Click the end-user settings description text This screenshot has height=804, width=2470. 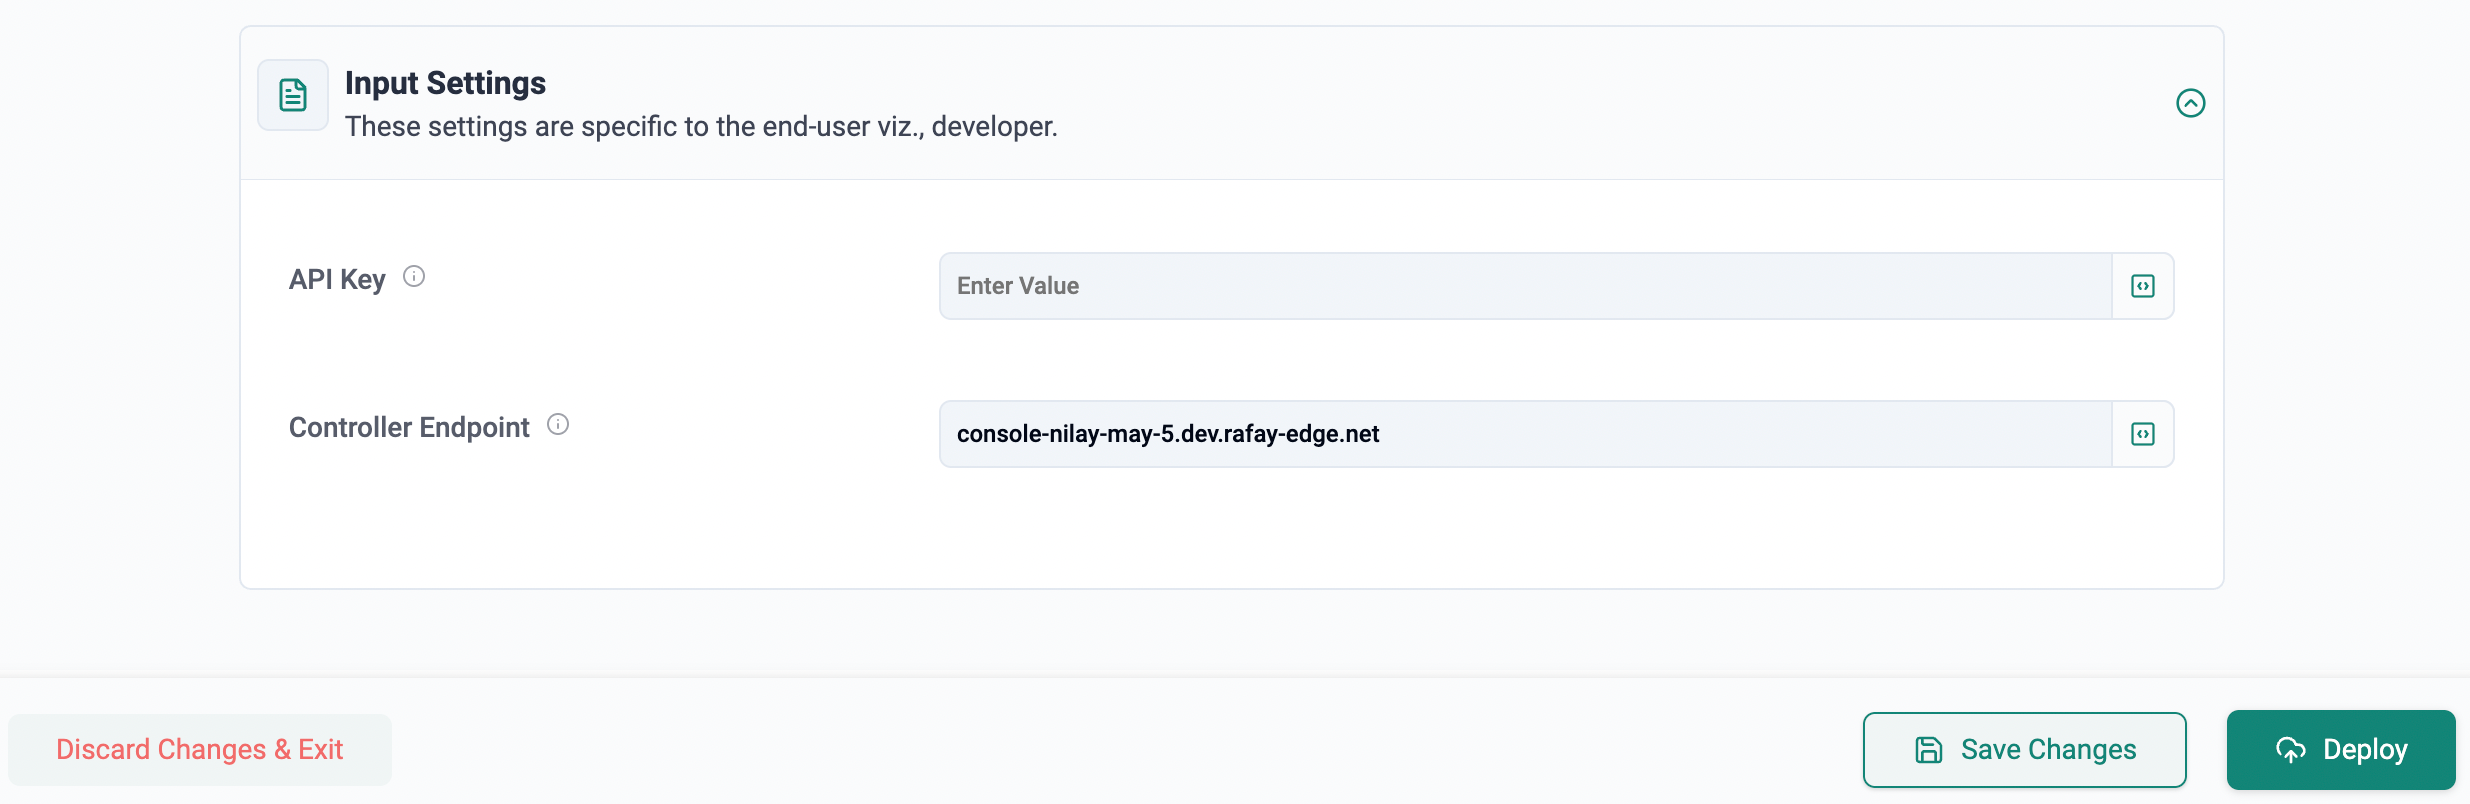[701, 127]
